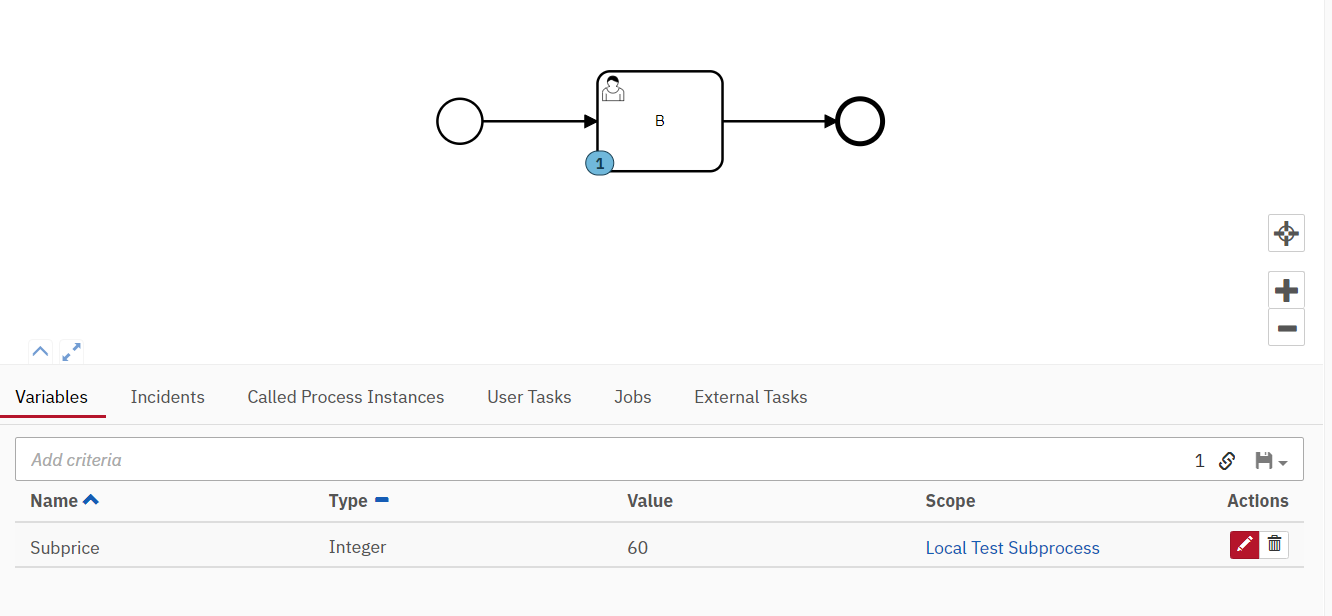
Task: Open the save search dropdown arrow
Action: pos(1282,461)
